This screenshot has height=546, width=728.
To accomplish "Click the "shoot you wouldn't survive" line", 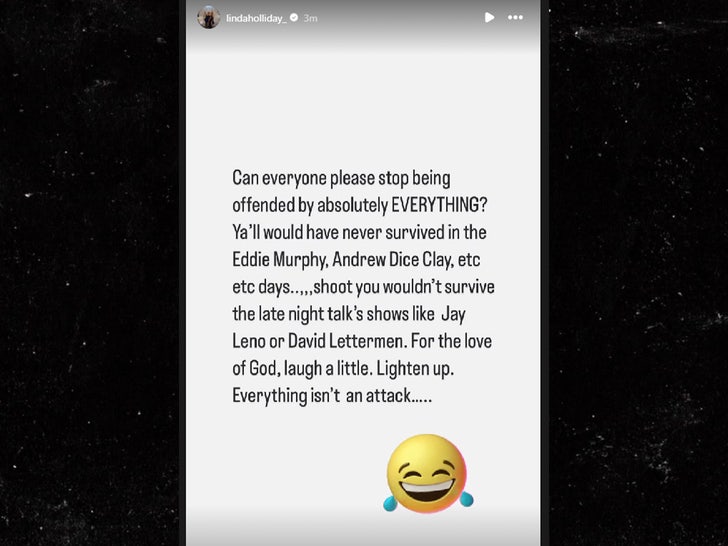I will point(404,287).
